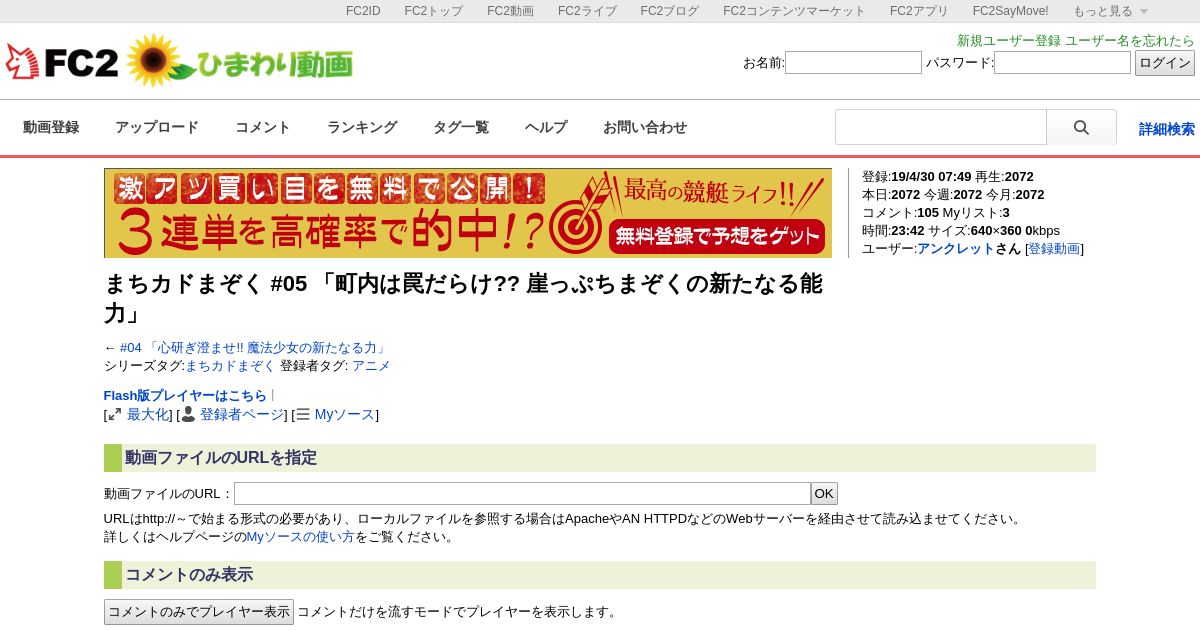This screenshot has width=1200, height=630.
Task: Open FC2トップ link
Action: [x=433, y=11]
